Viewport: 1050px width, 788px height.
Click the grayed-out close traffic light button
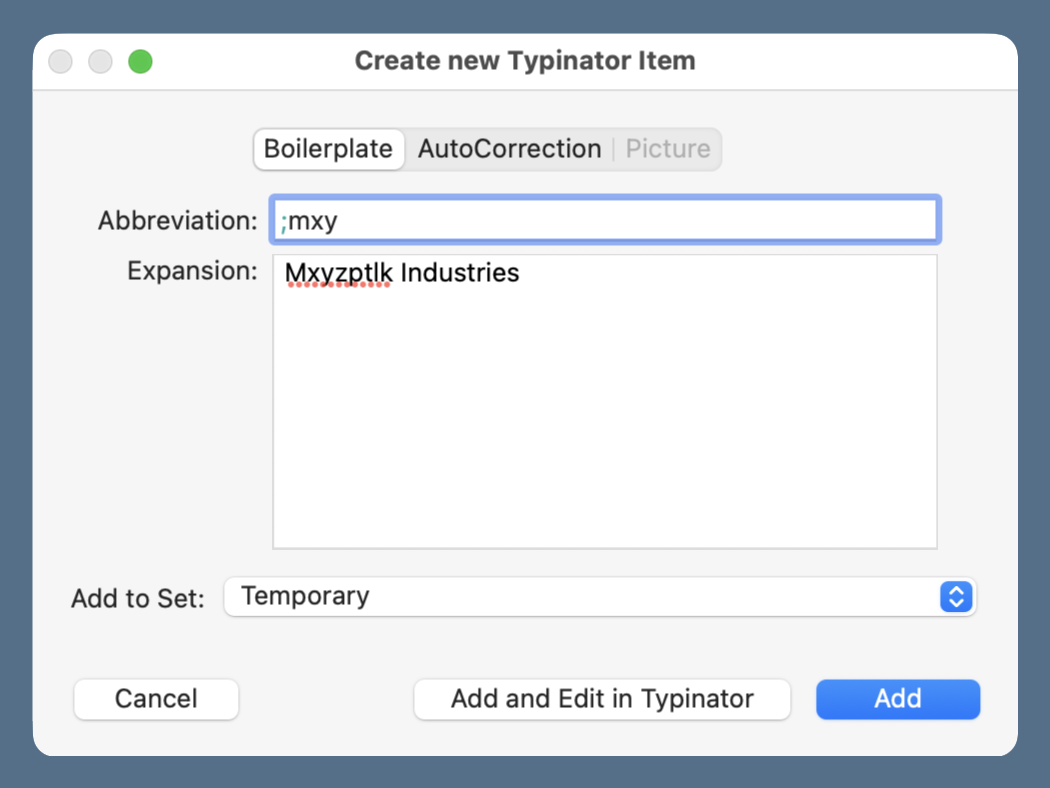[x=60, y=61]
